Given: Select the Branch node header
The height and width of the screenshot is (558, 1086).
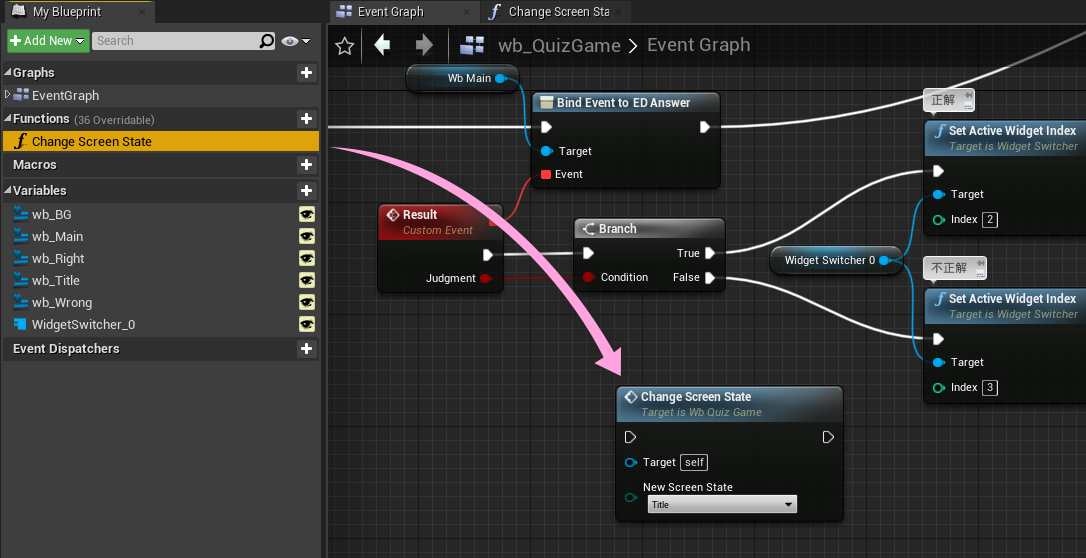Looking at the screenshot, I should point(650,228).
